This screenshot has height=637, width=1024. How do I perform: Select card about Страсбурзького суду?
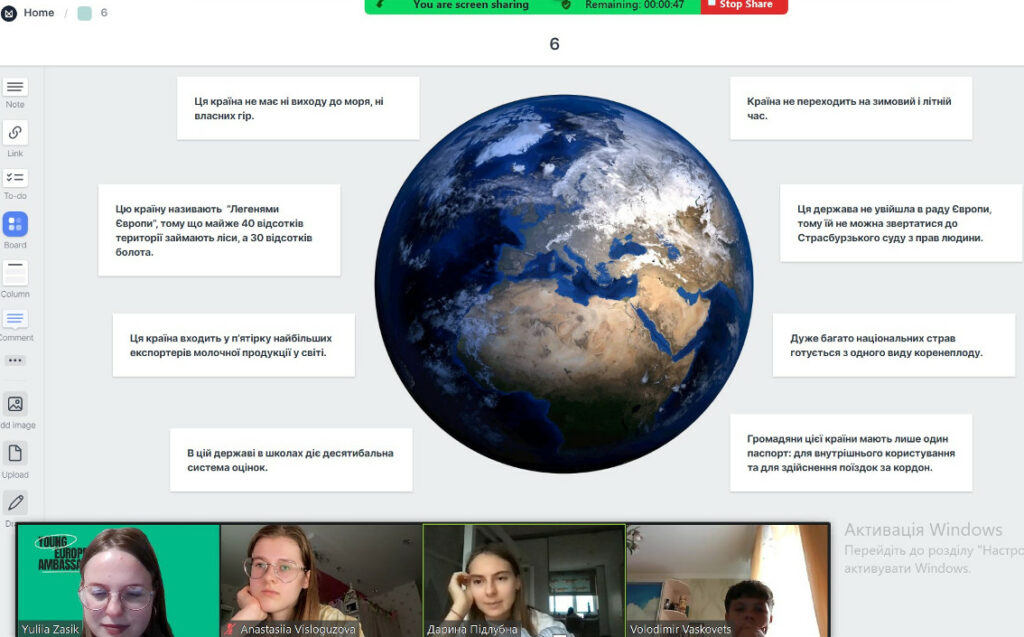[x=901, y=223]
